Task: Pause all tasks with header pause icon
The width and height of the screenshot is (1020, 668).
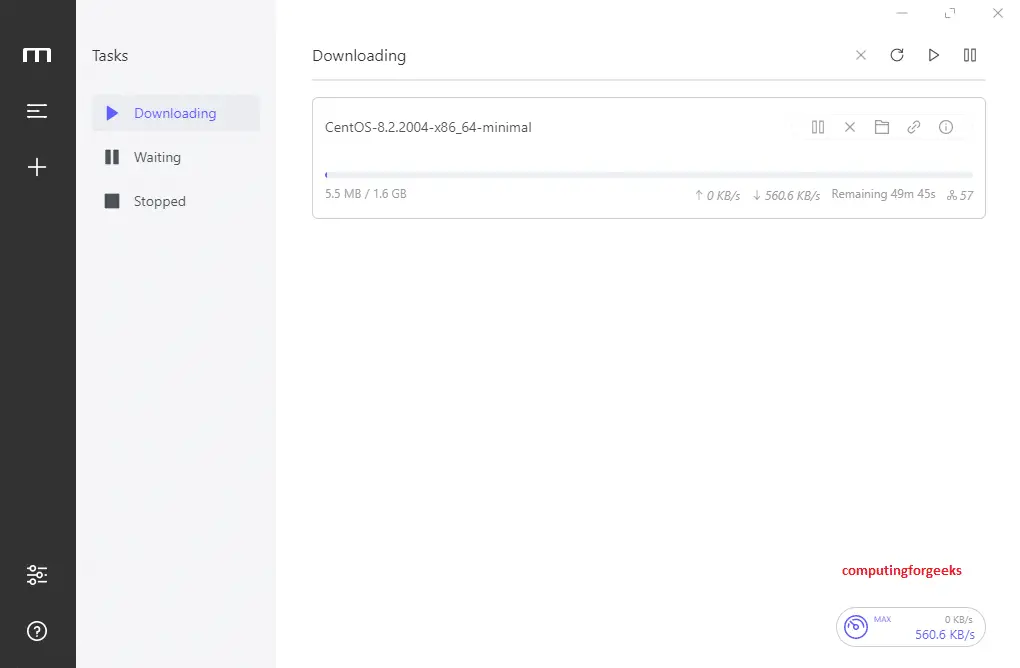Action: [x=970, y=55]
